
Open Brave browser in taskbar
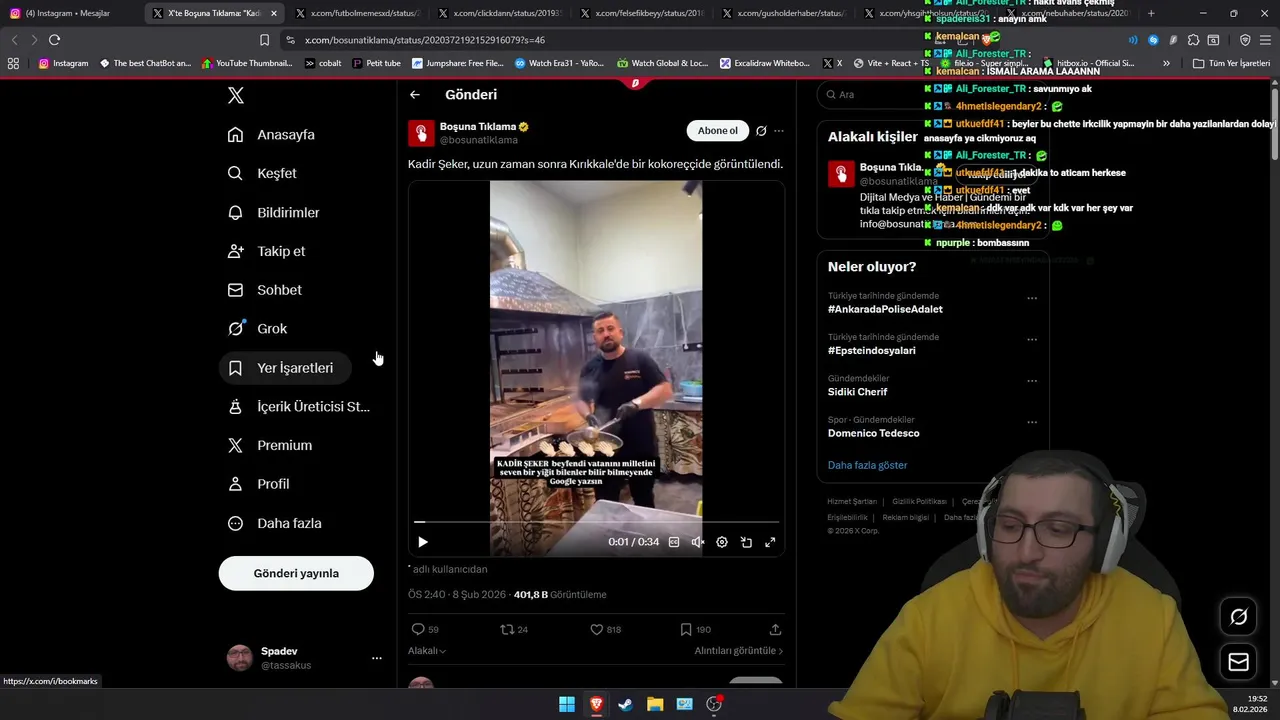596,704
